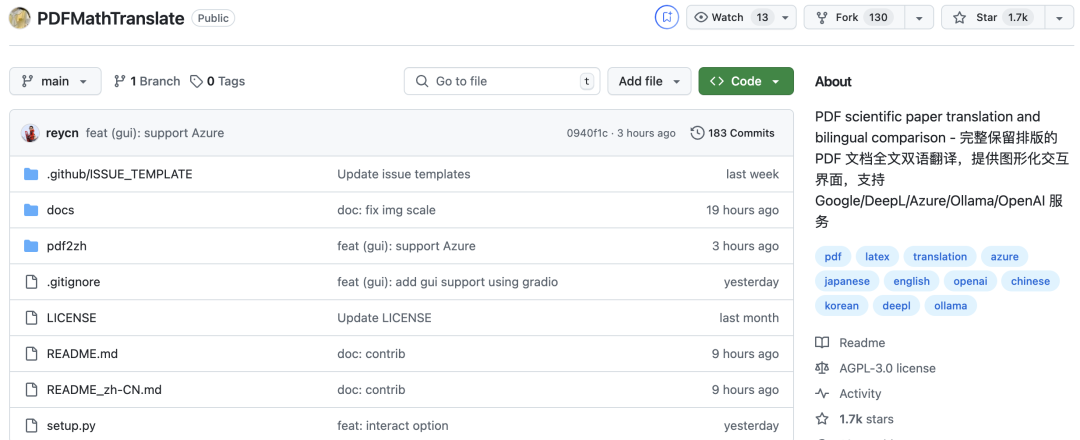Viewport: 1080px width, 440px height.
Task: Open the 1 Branch view
Action: (x=147, y=81)
